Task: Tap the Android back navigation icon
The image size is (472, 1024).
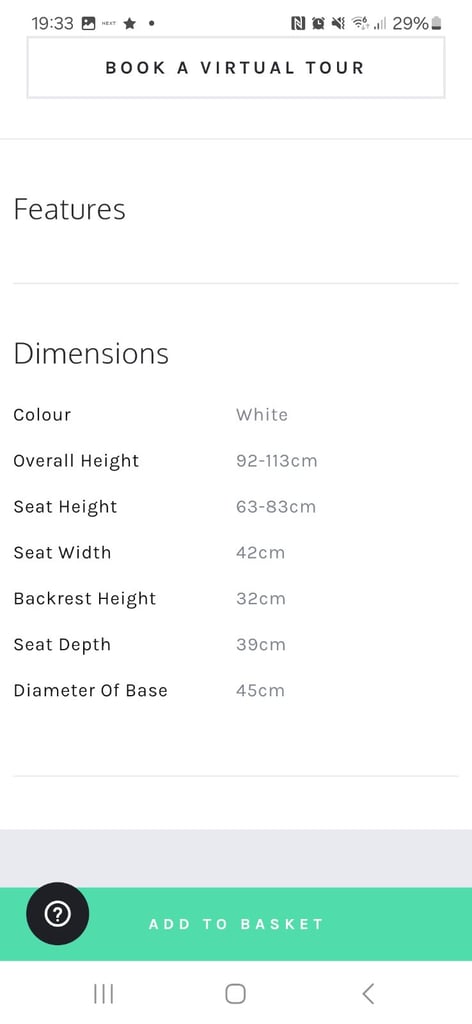Action: point(368,993)
